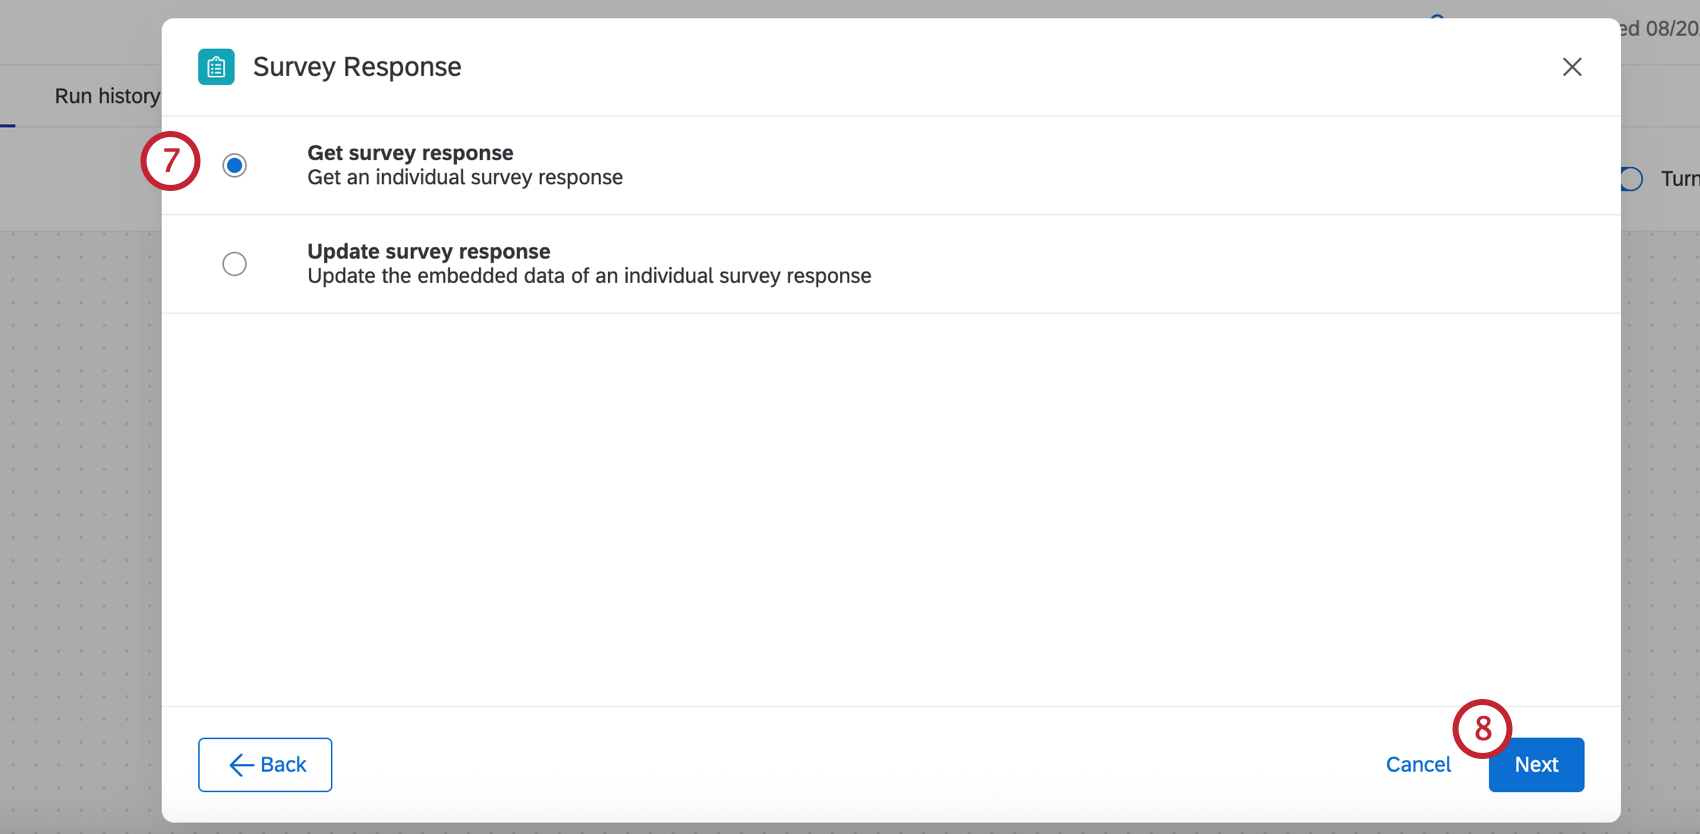Viewport: 1700px width, 834px height.
Task: Click the Update the embedded data description text
Action: coord(589,276)
